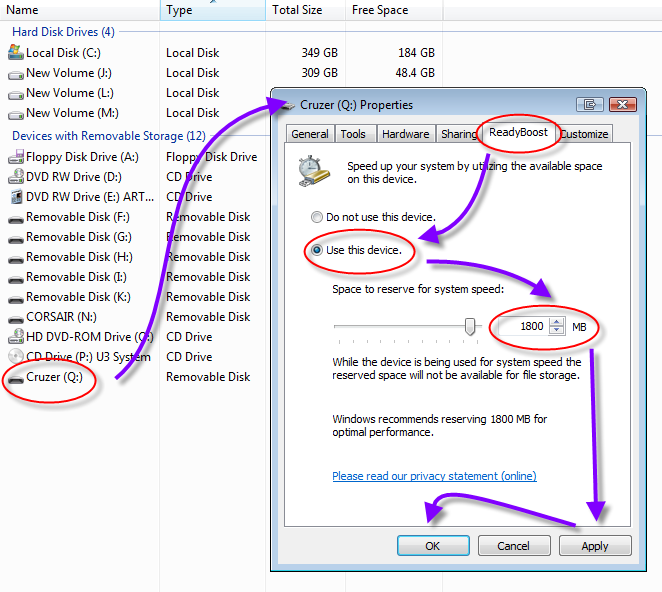This screenshot has width=662, height=592.
Task: Click the ReadyBoost space slider handle
Action: click(469, 327)
